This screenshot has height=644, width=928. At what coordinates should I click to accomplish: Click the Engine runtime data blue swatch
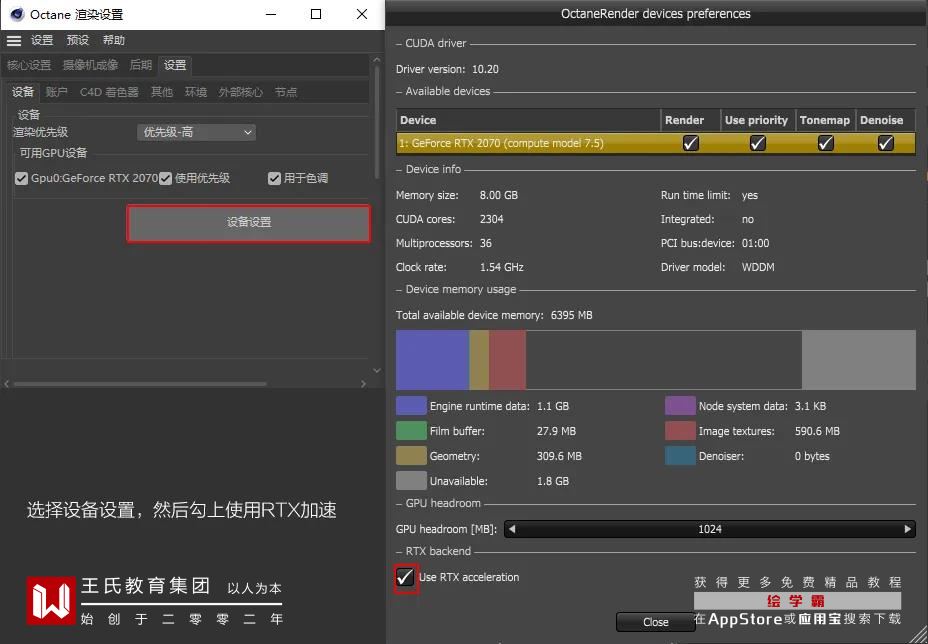click(411, 406)
